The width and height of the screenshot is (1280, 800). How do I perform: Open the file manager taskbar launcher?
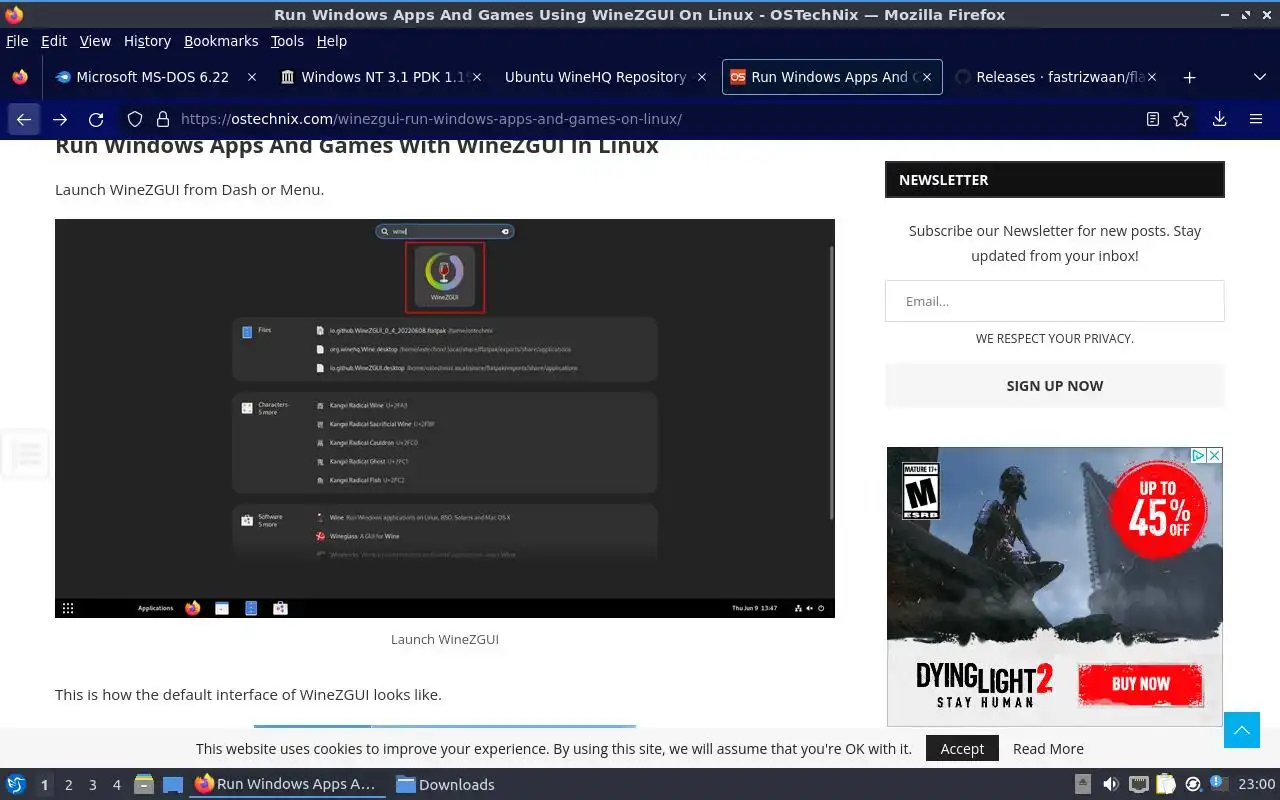[x=144, y=784]
